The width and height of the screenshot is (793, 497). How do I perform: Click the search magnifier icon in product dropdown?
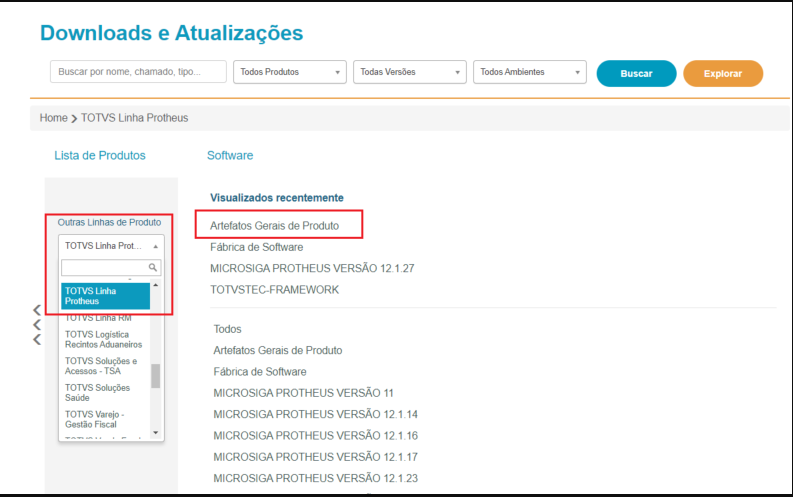pyautogui.click(x=152, y=267)
